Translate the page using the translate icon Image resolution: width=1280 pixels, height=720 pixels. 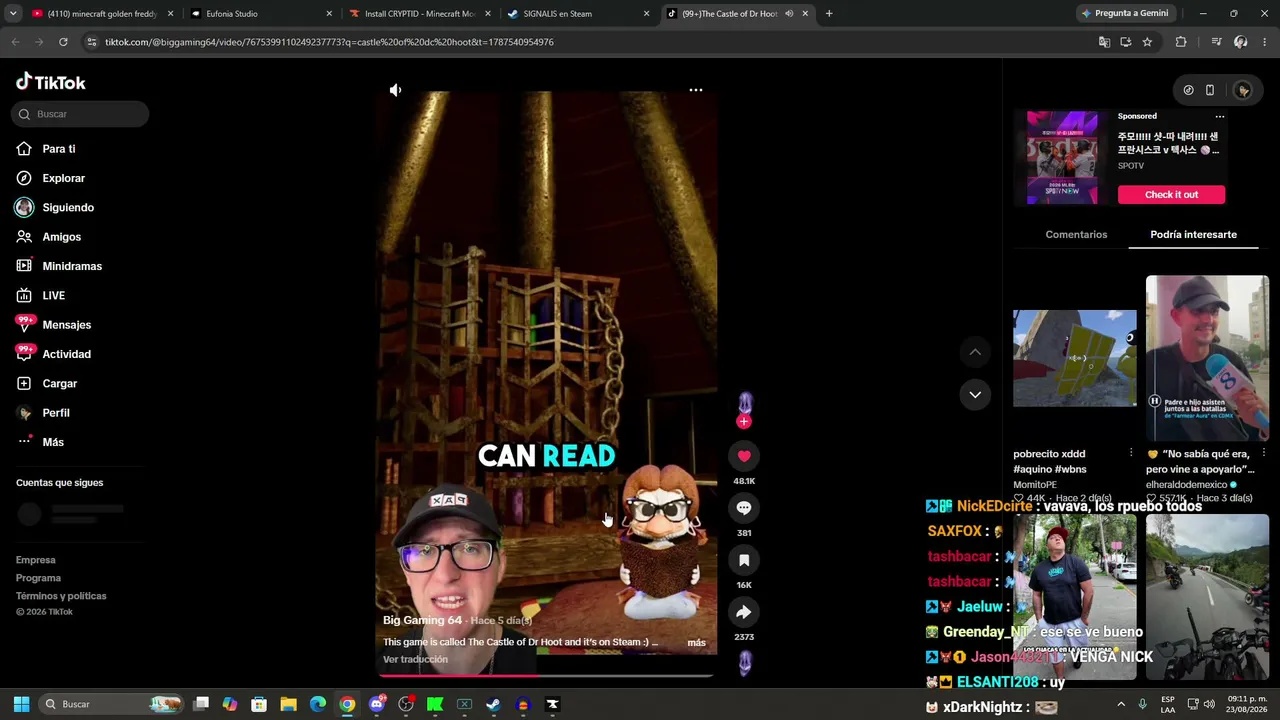[1104, 42]
